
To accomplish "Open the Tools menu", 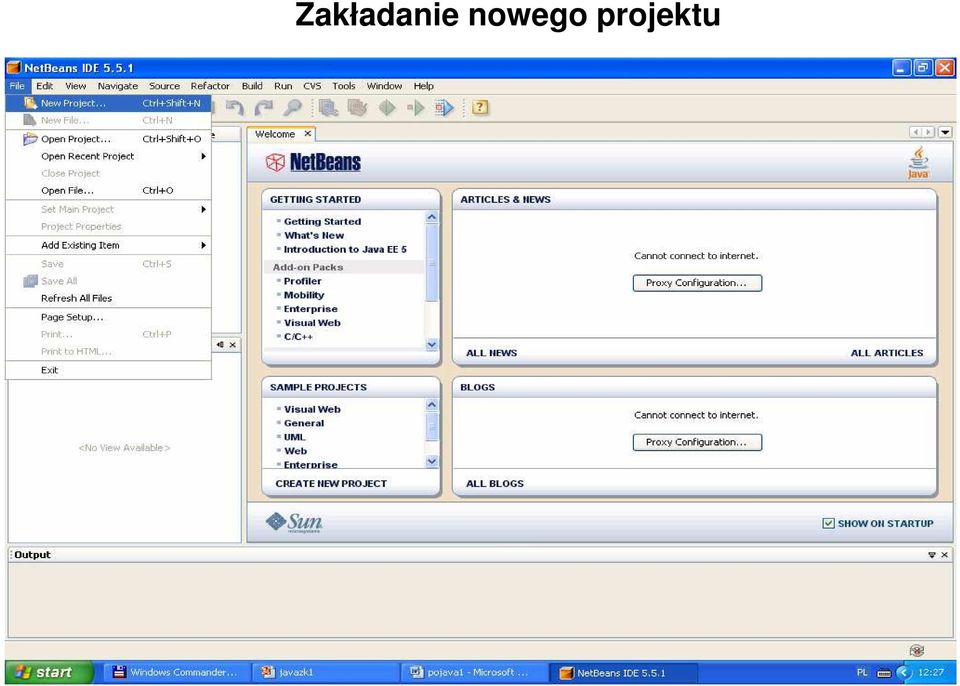I will pos(343,86).
